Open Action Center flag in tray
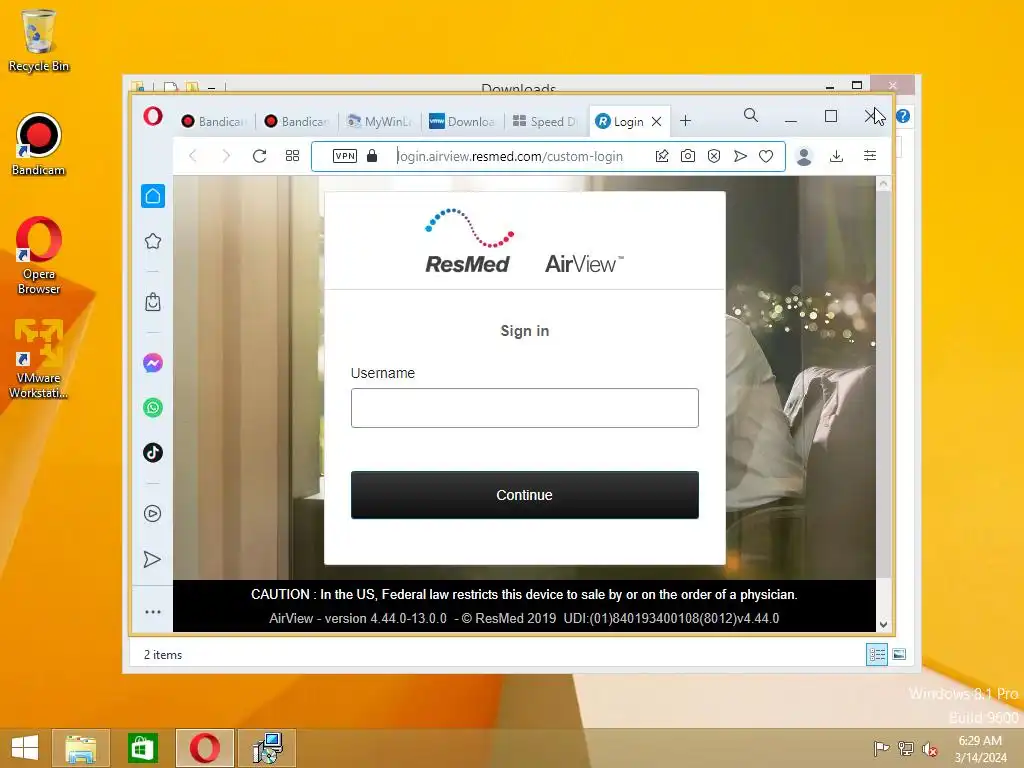This screenshot has height=768, width=1024. 881,748
